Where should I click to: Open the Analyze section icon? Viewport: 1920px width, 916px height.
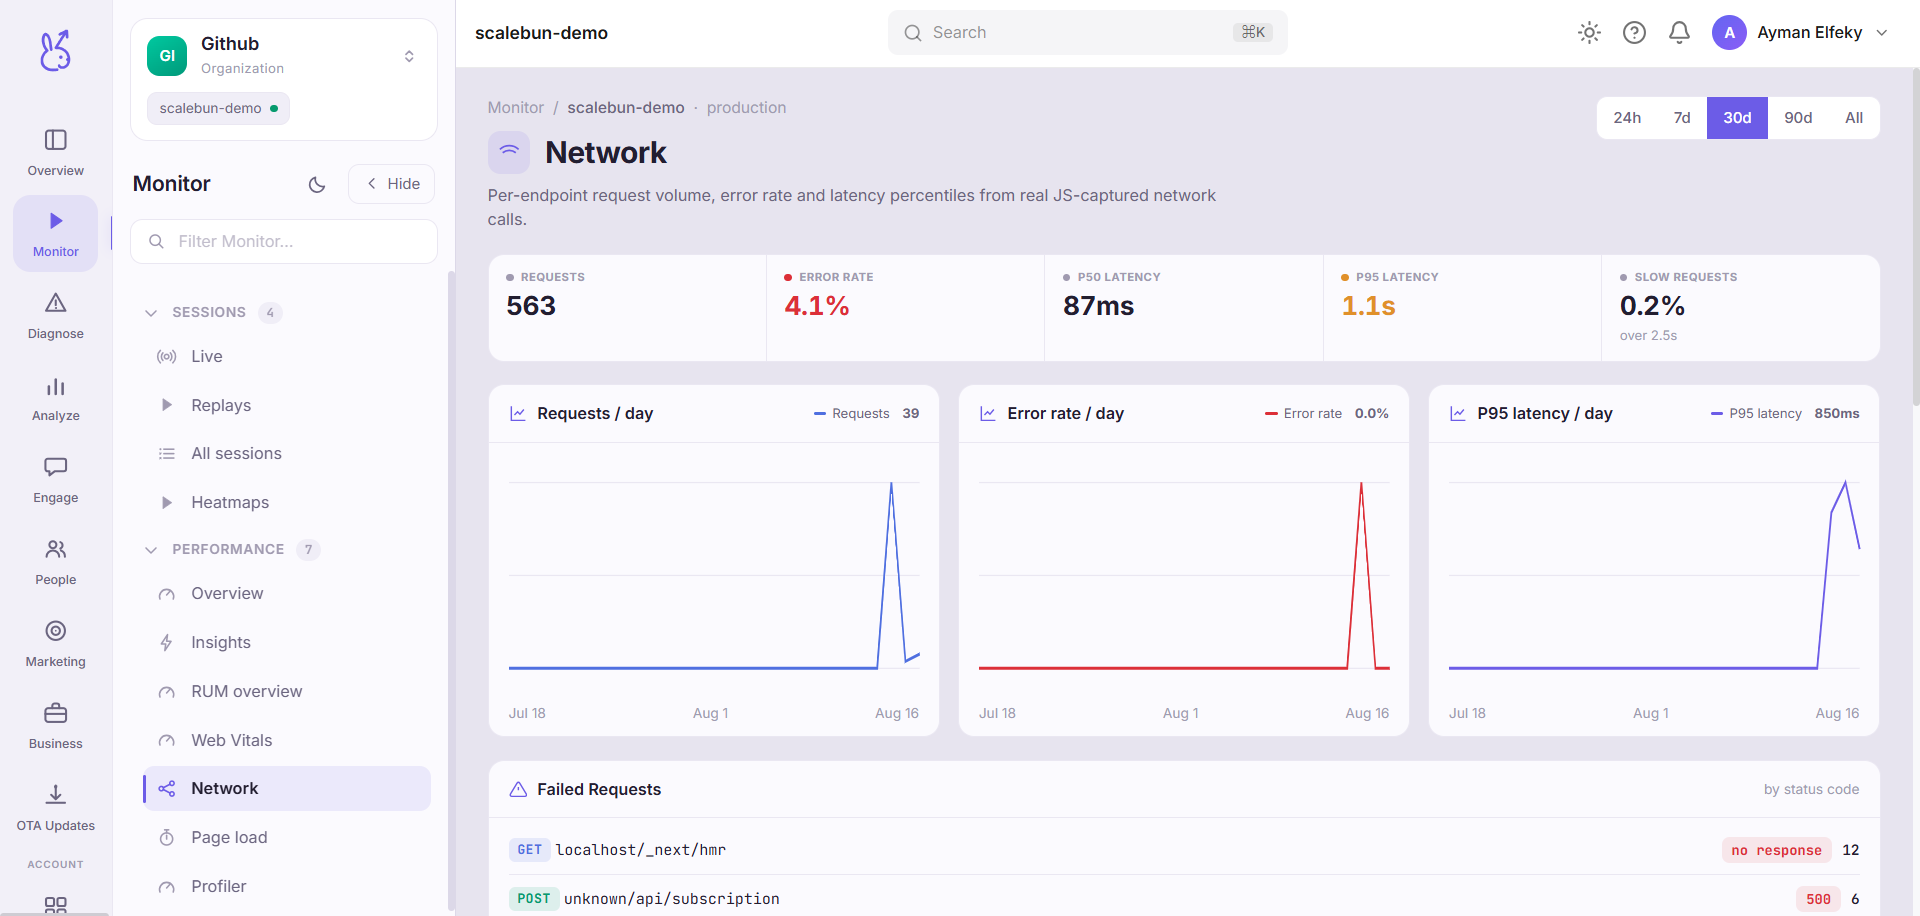coord(55,386)
